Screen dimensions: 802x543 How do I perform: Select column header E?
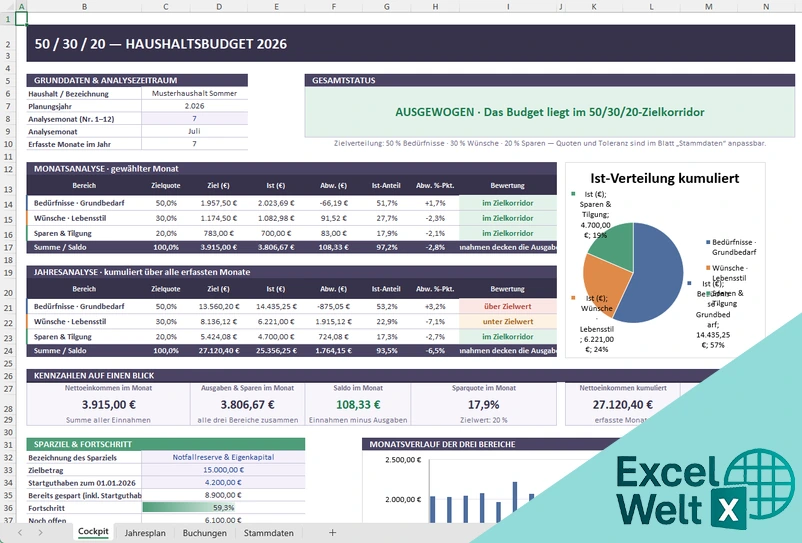(x=276, y=6)
